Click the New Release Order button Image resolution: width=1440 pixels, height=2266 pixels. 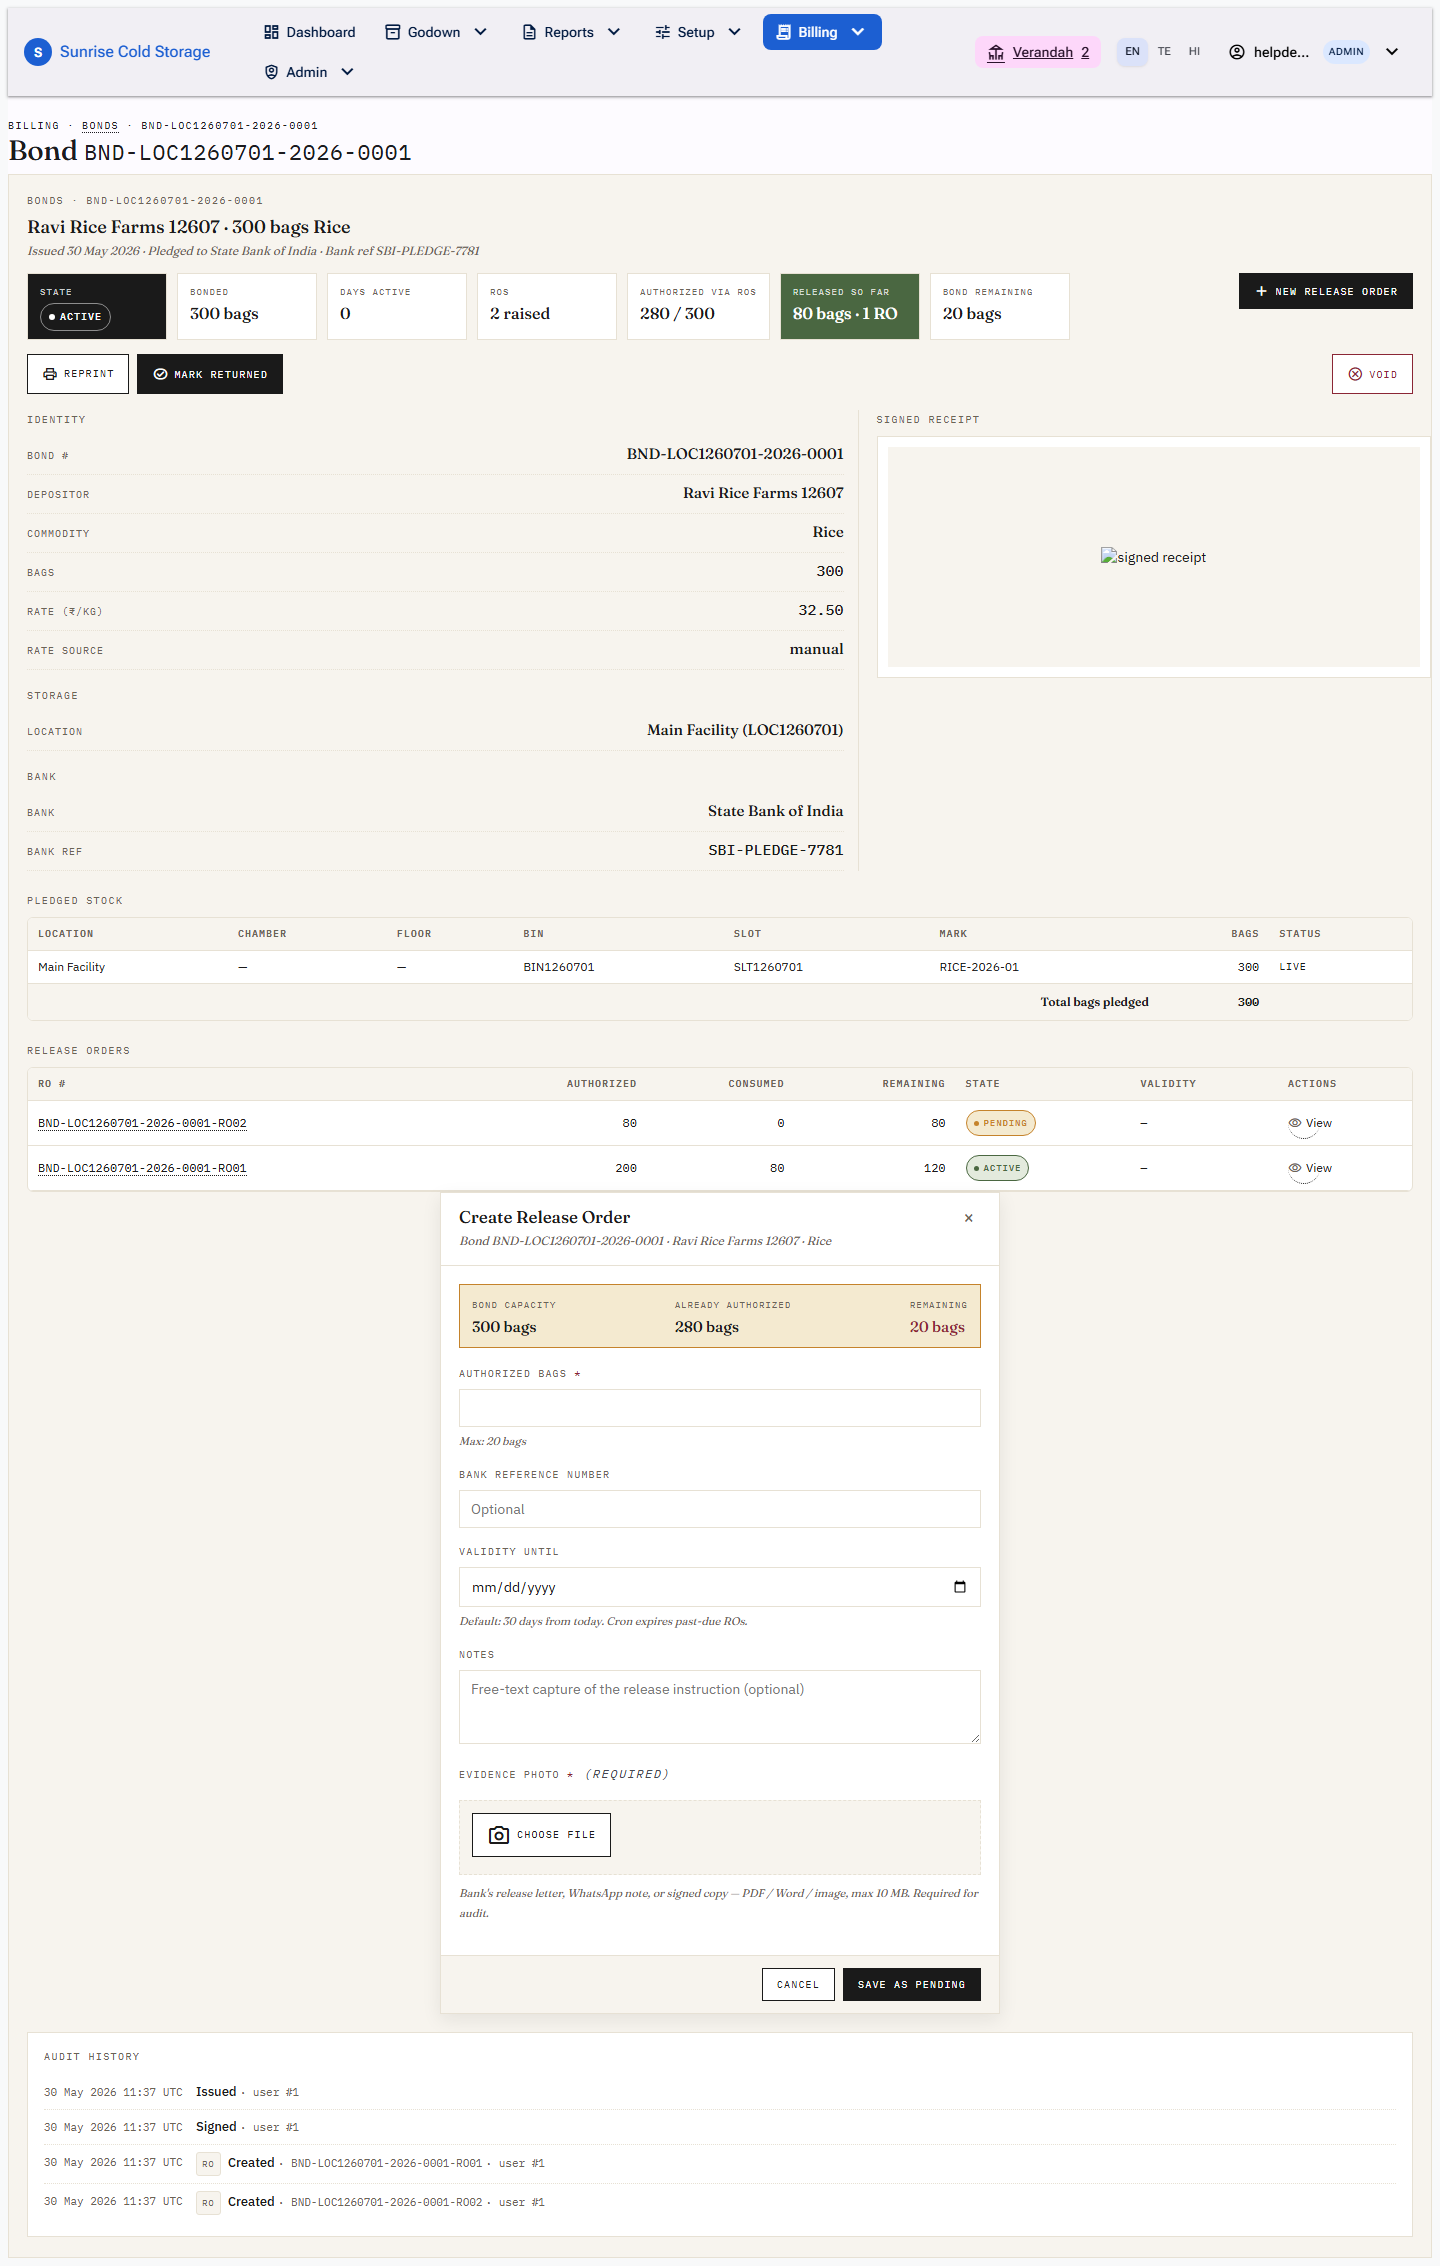tap(1326, 291)
